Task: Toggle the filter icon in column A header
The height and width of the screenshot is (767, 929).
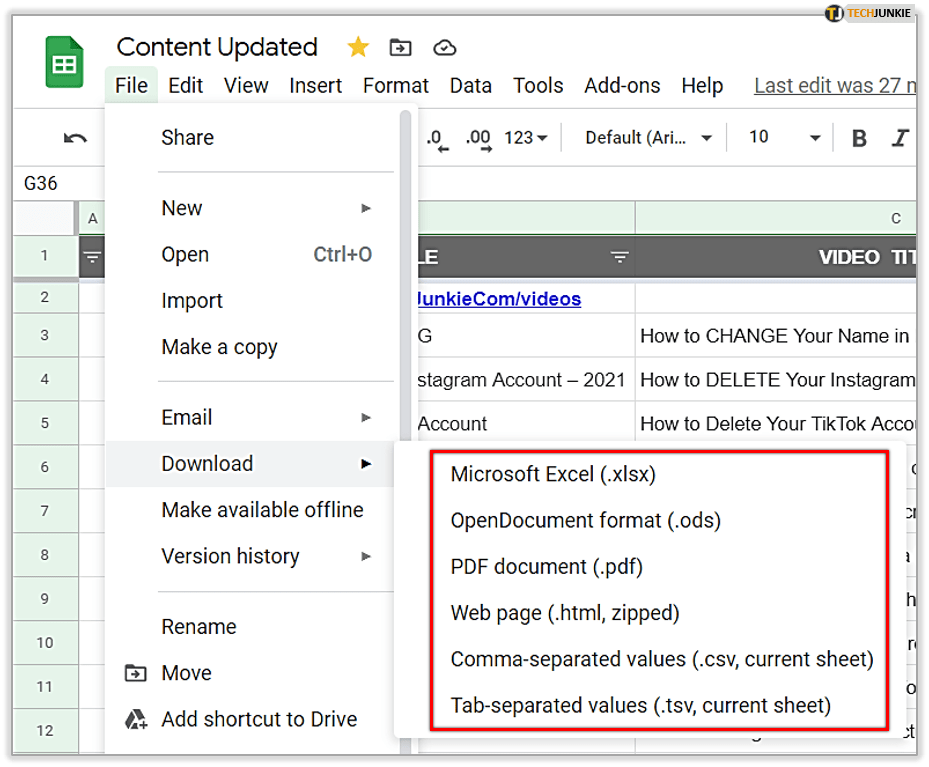Action: (92, 258)
